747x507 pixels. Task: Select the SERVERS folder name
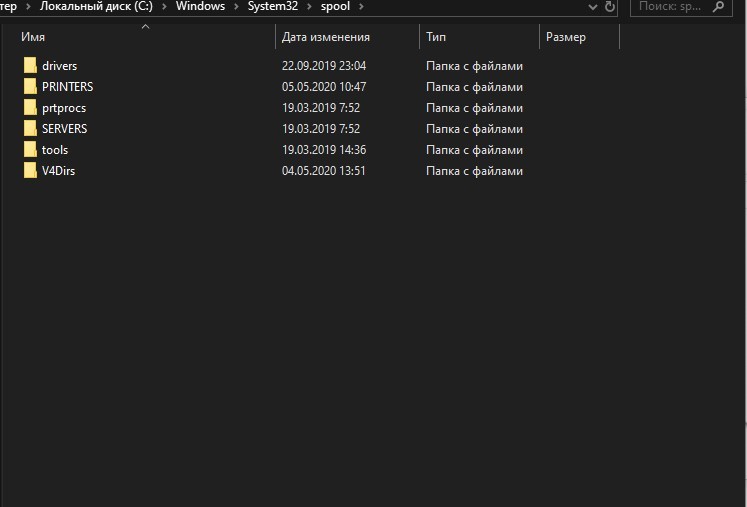64,129
